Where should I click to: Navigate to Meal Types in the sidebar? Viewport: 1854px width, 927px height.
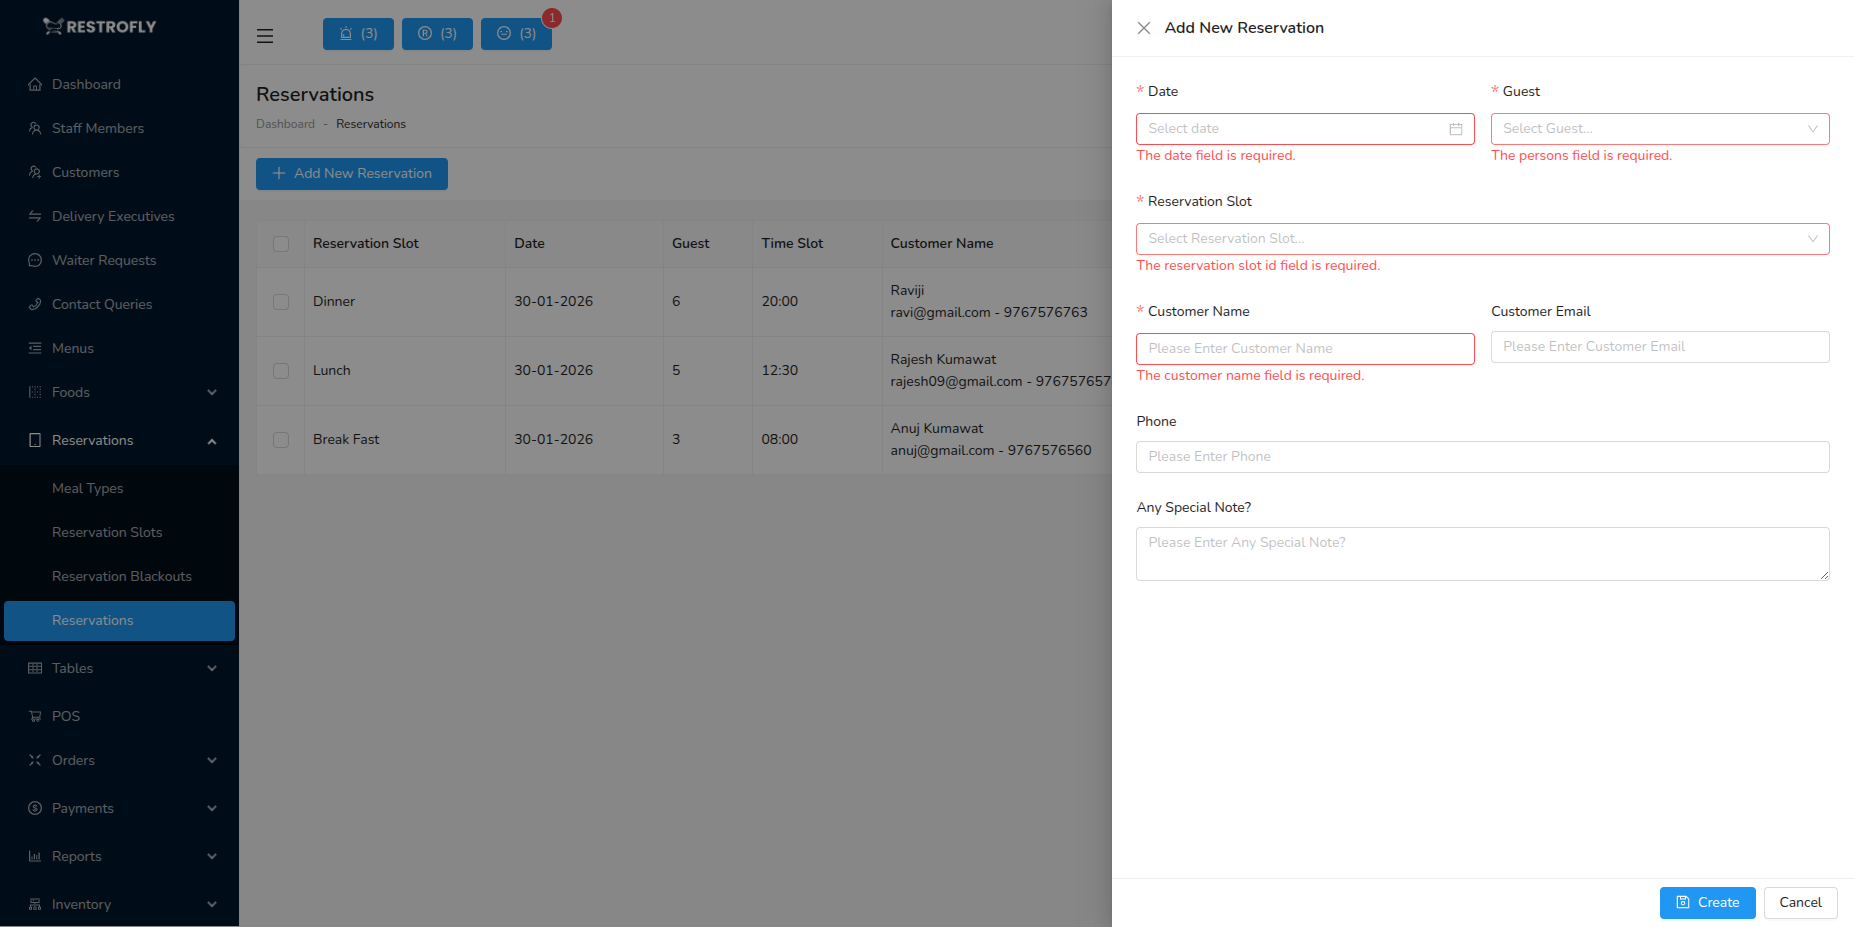pos(87,488)
